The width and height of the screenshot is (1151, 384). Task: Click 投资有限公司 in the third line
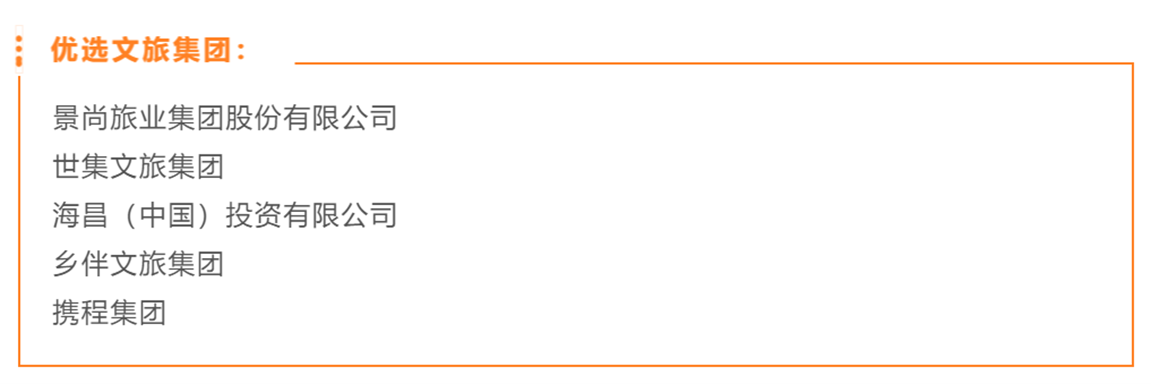click(311, 216)
